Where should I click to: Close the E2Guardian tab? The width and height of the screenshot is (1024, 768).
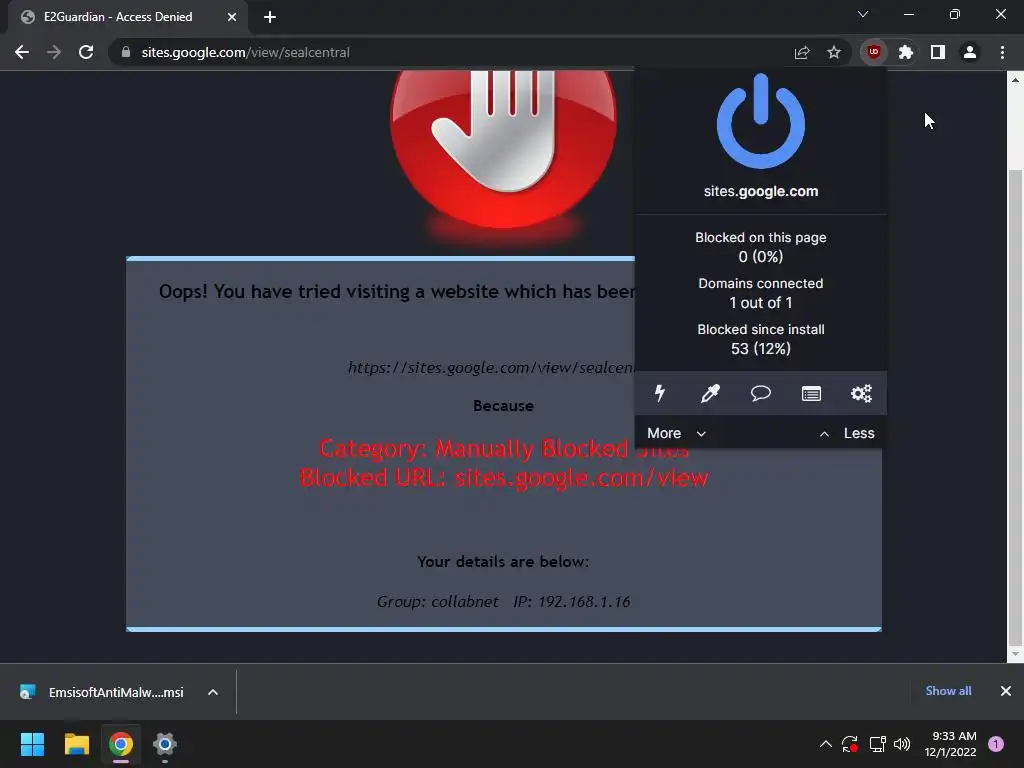click(x=232, y=17)
